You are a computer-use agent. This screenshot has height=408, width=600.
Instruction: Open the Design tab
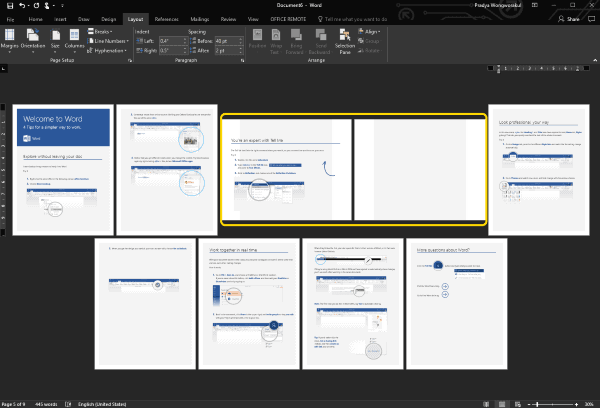pyautogui.click(x=108, y=18)
